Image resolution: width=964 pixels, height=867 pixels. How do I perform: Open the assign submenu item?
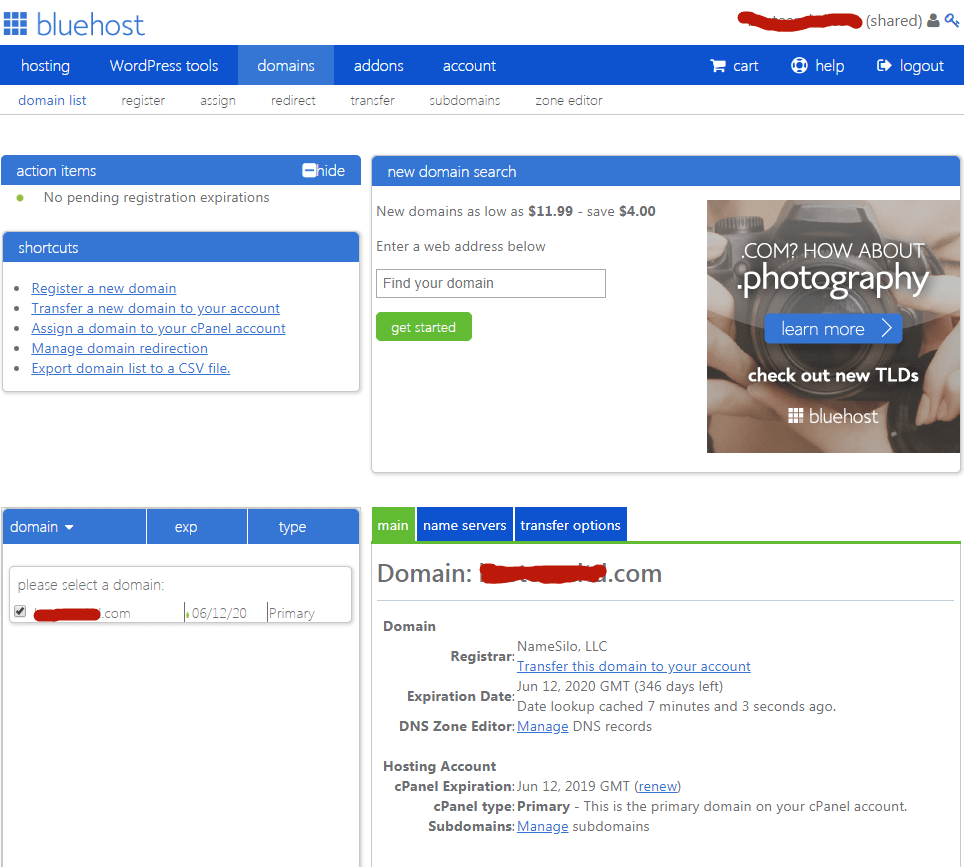coord(218,100)
